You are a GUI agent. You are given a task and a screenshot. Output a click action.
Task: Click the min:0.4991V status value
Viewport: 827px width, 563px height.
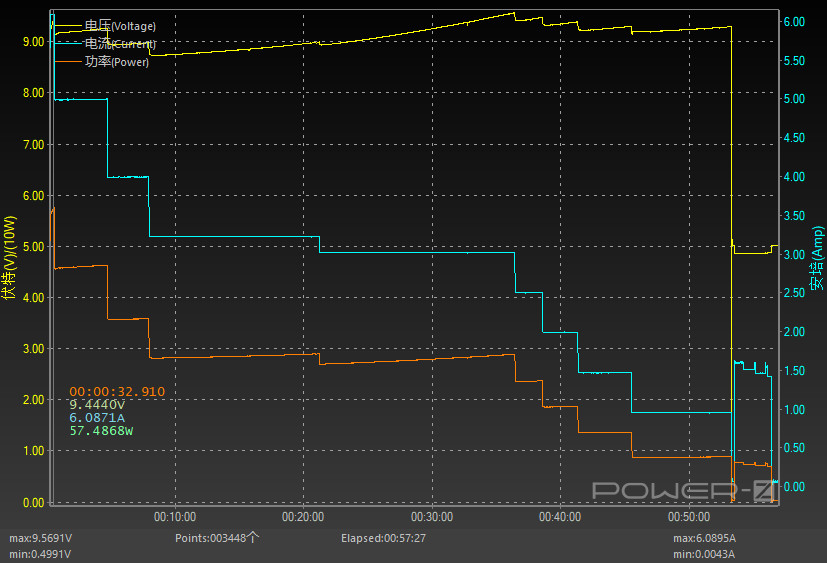40,554
